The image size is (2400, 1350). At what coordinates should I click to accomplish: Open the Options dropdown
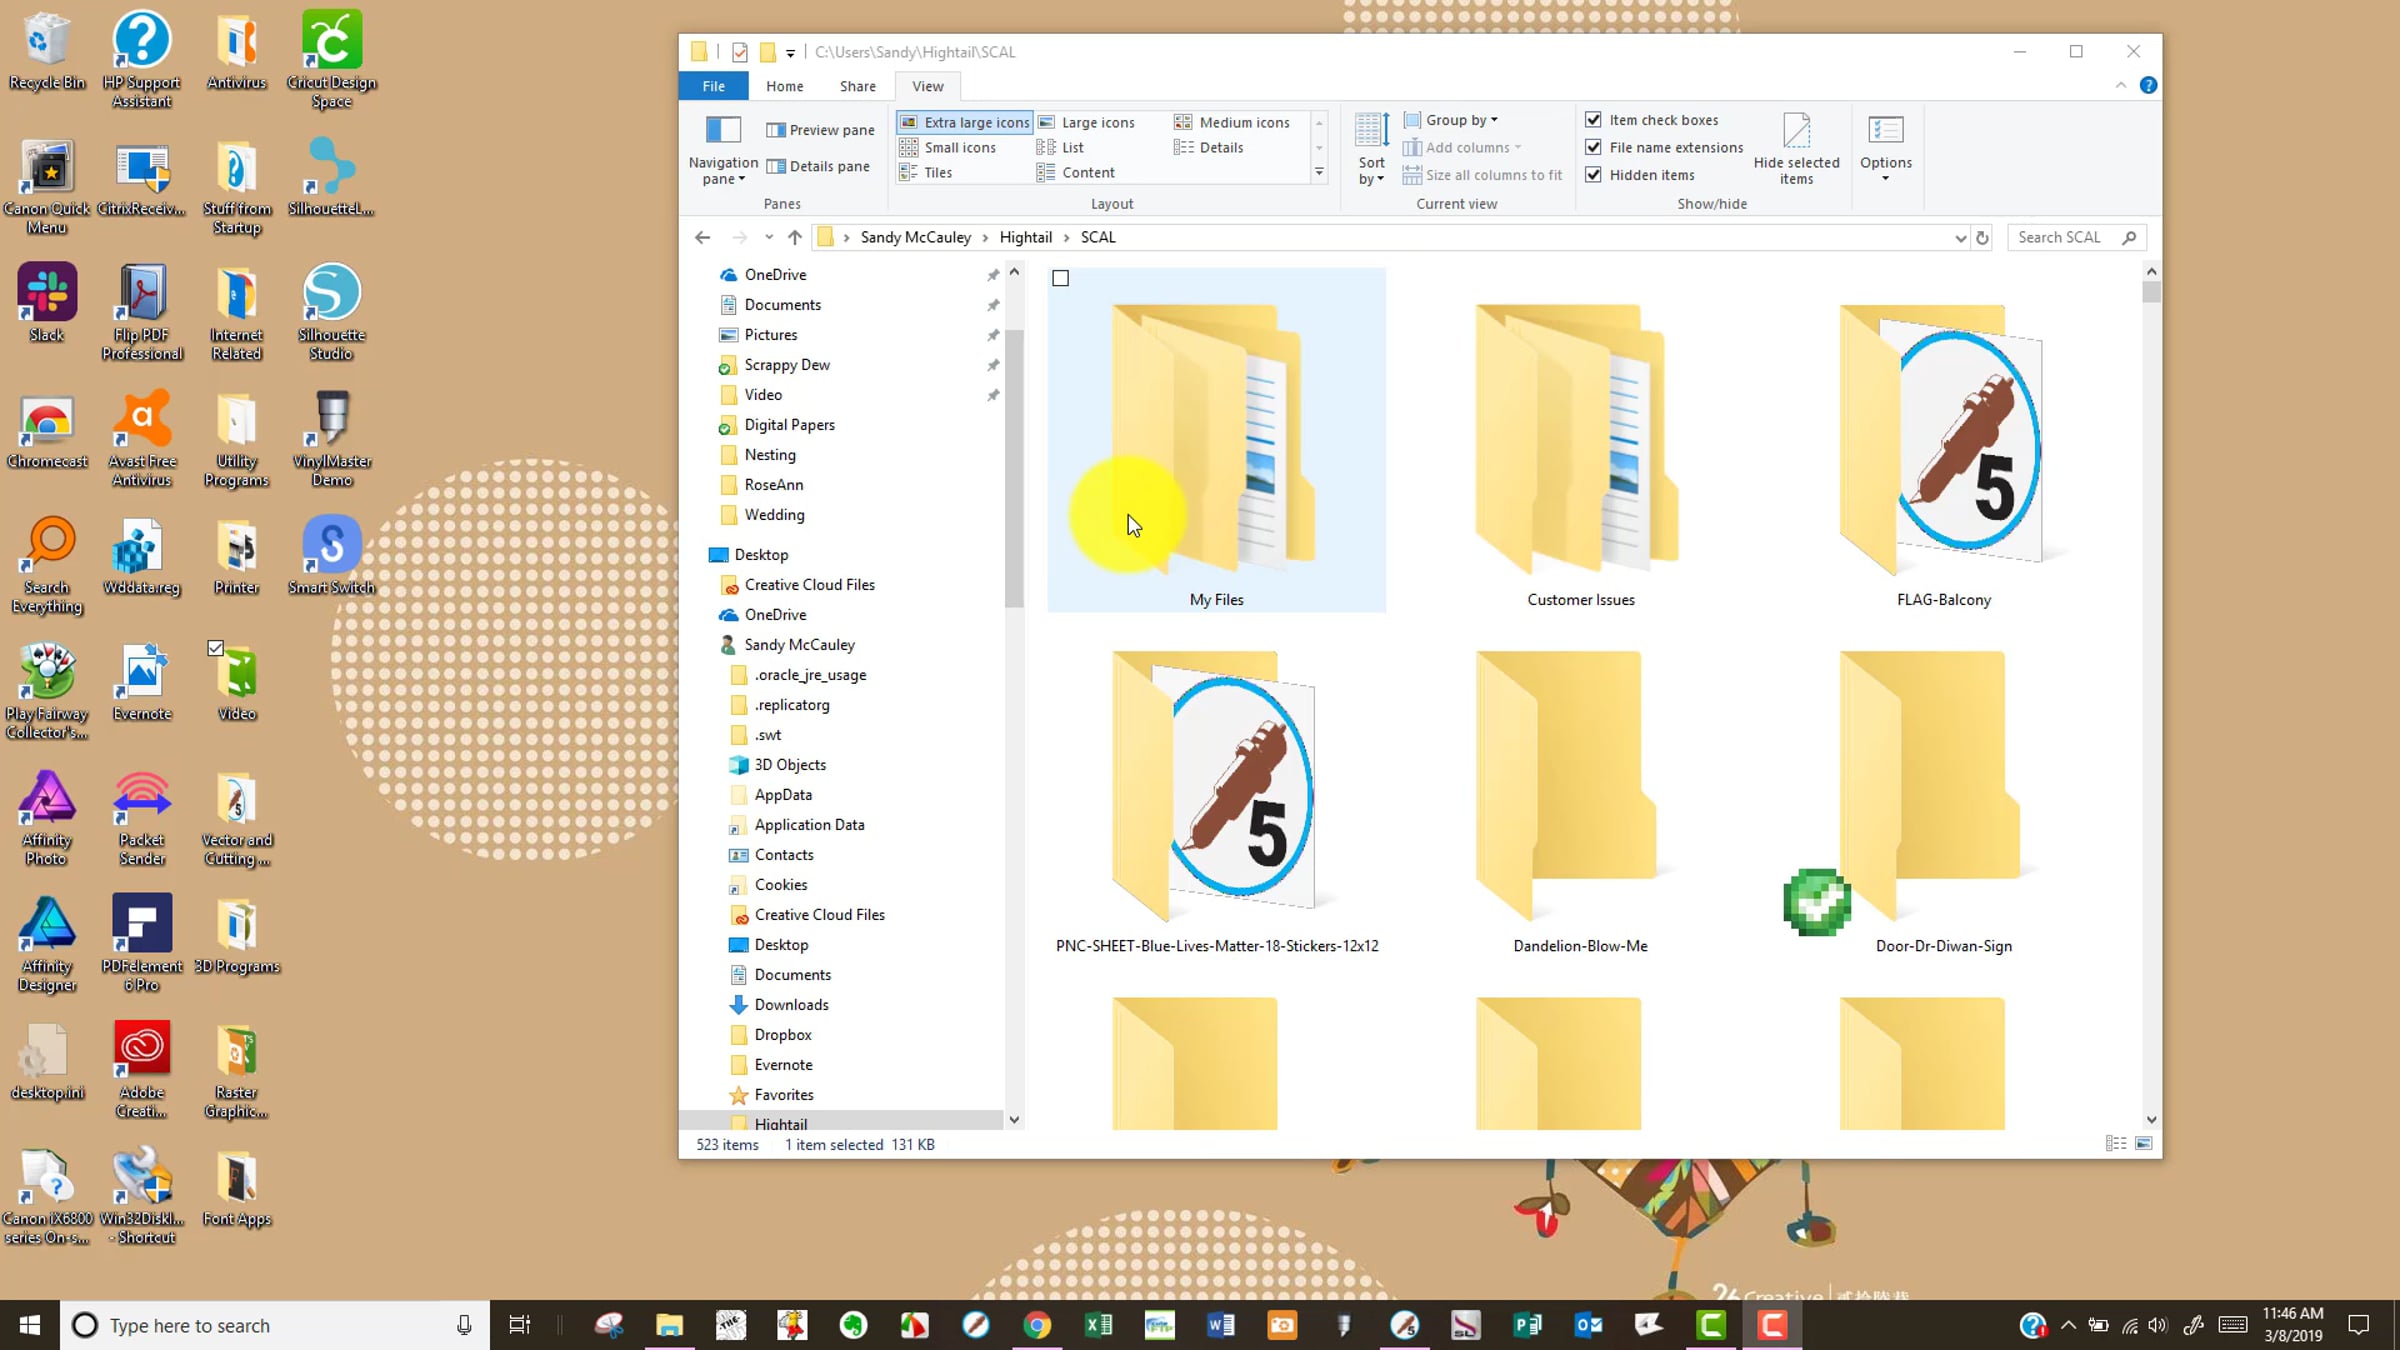coord(1885,150)
